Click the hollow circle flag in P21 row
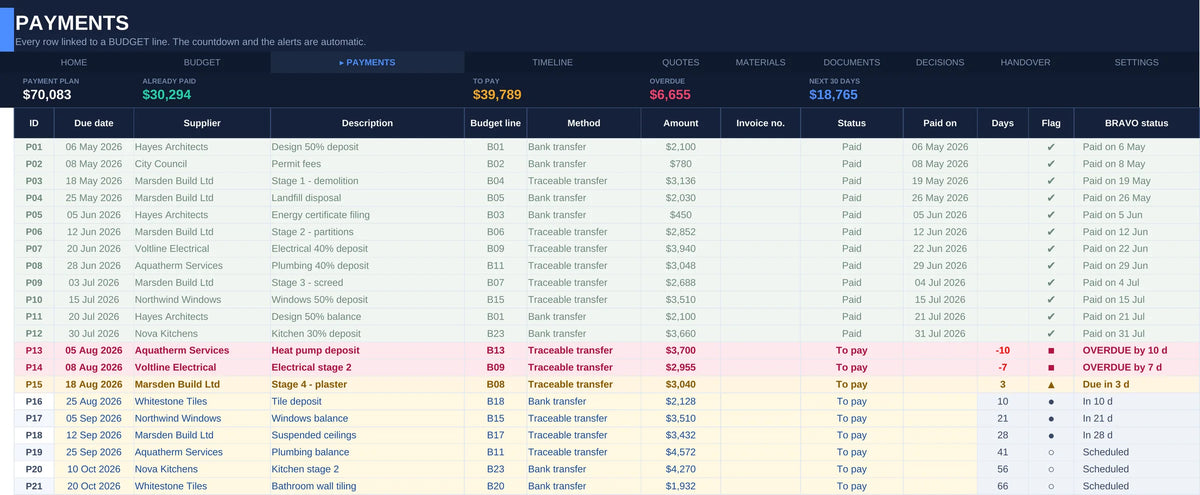This screenshot has height=495, width=1200. click(1051, 486)
